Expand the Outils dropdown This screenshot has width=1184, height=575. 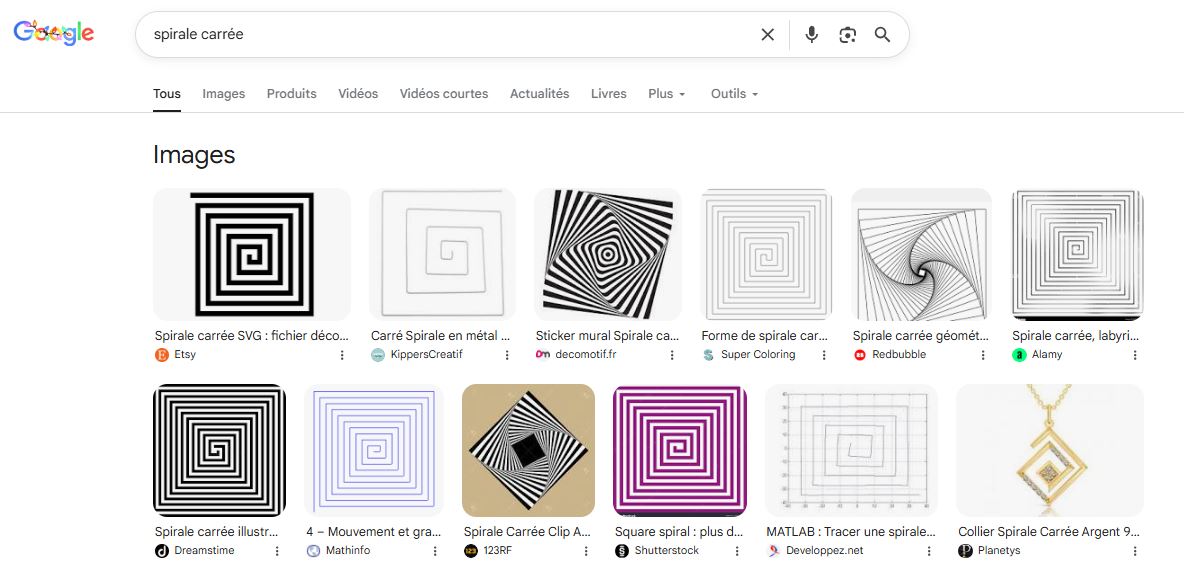point(734,94)
